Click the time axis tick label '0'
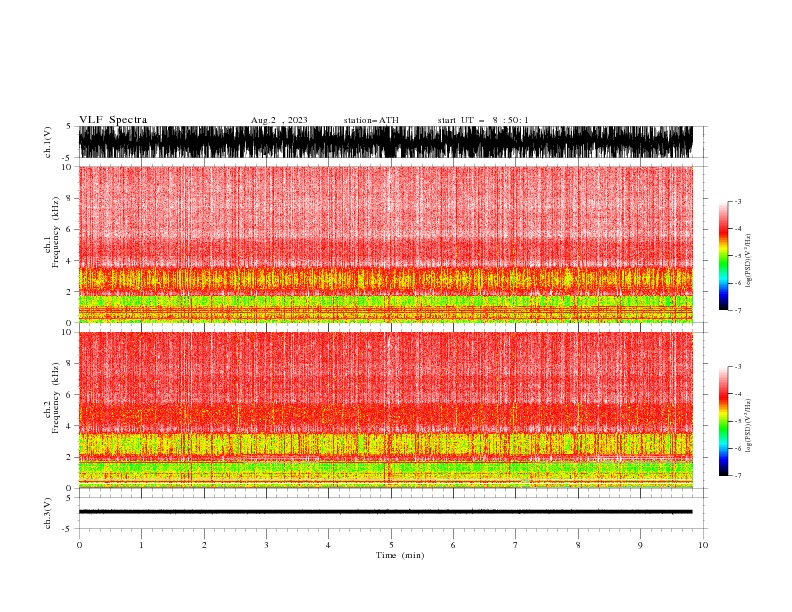 79,545
